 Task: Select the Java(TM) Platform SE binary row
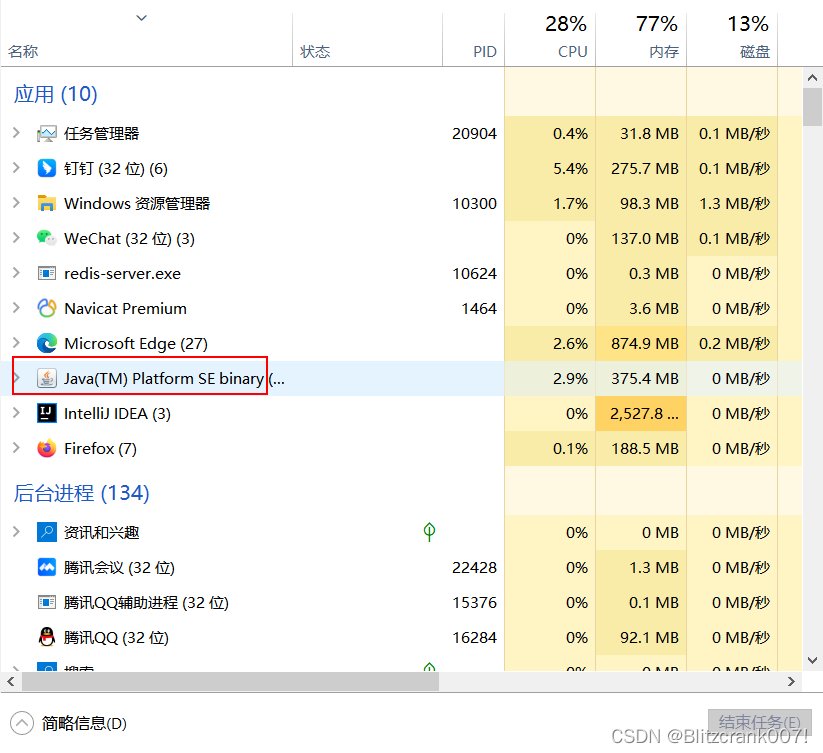[x=160, y=378]
